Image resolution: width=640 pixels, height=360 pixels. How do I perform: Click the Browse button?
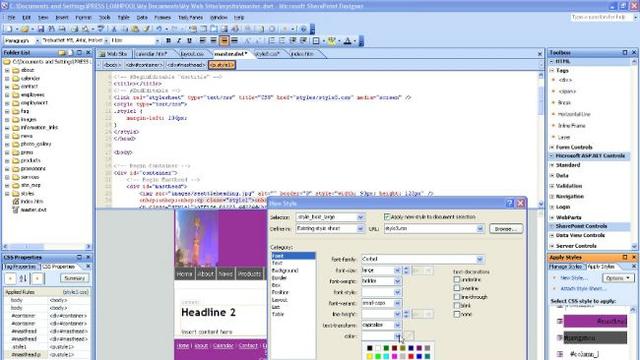point(506,229)
